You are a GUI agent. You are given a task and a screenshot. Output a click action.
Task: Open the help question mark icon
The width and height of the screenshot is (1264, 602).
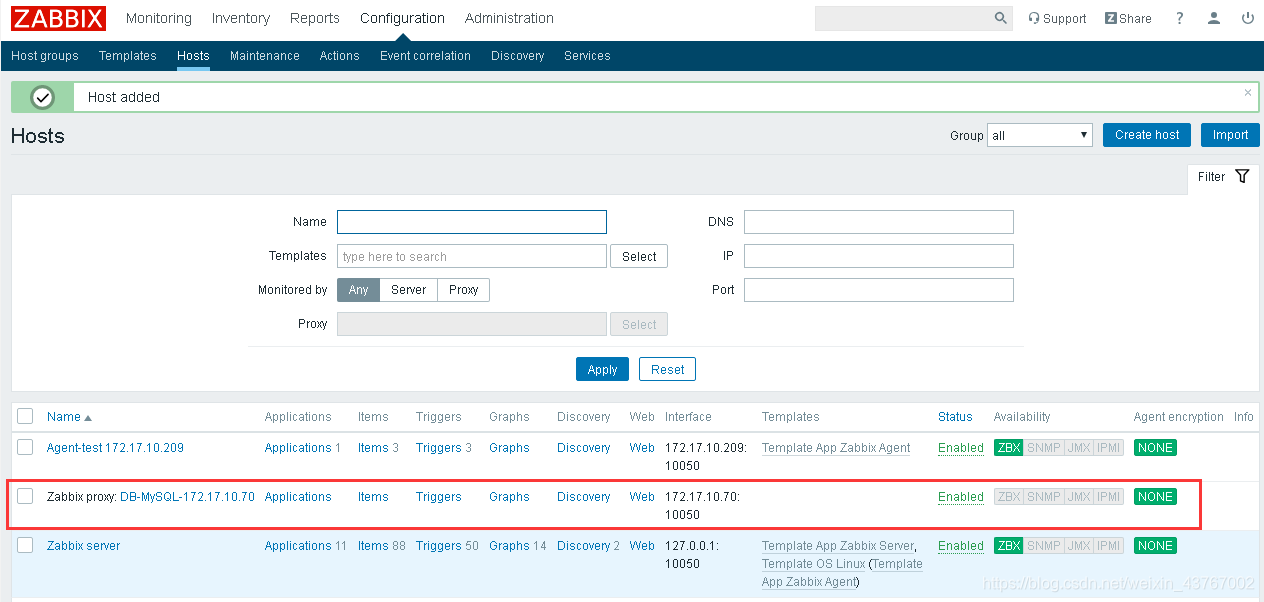coord(1180,18)
